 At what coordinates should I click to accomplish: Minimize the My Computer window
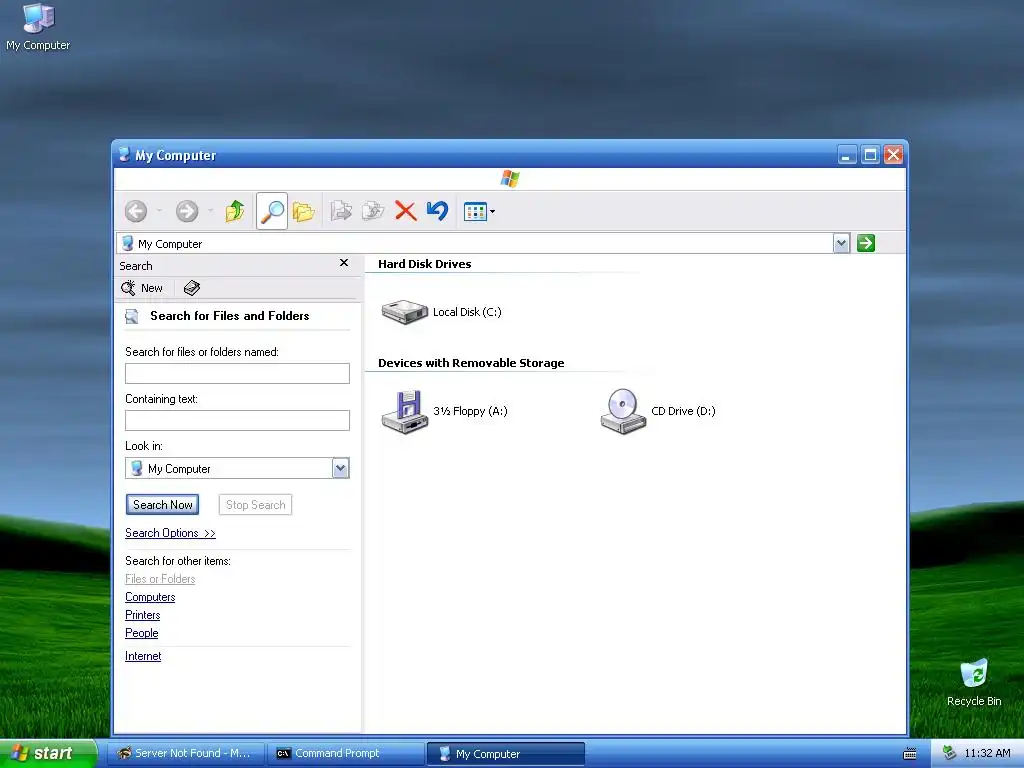pyautogui.click(x=847, y=155)
